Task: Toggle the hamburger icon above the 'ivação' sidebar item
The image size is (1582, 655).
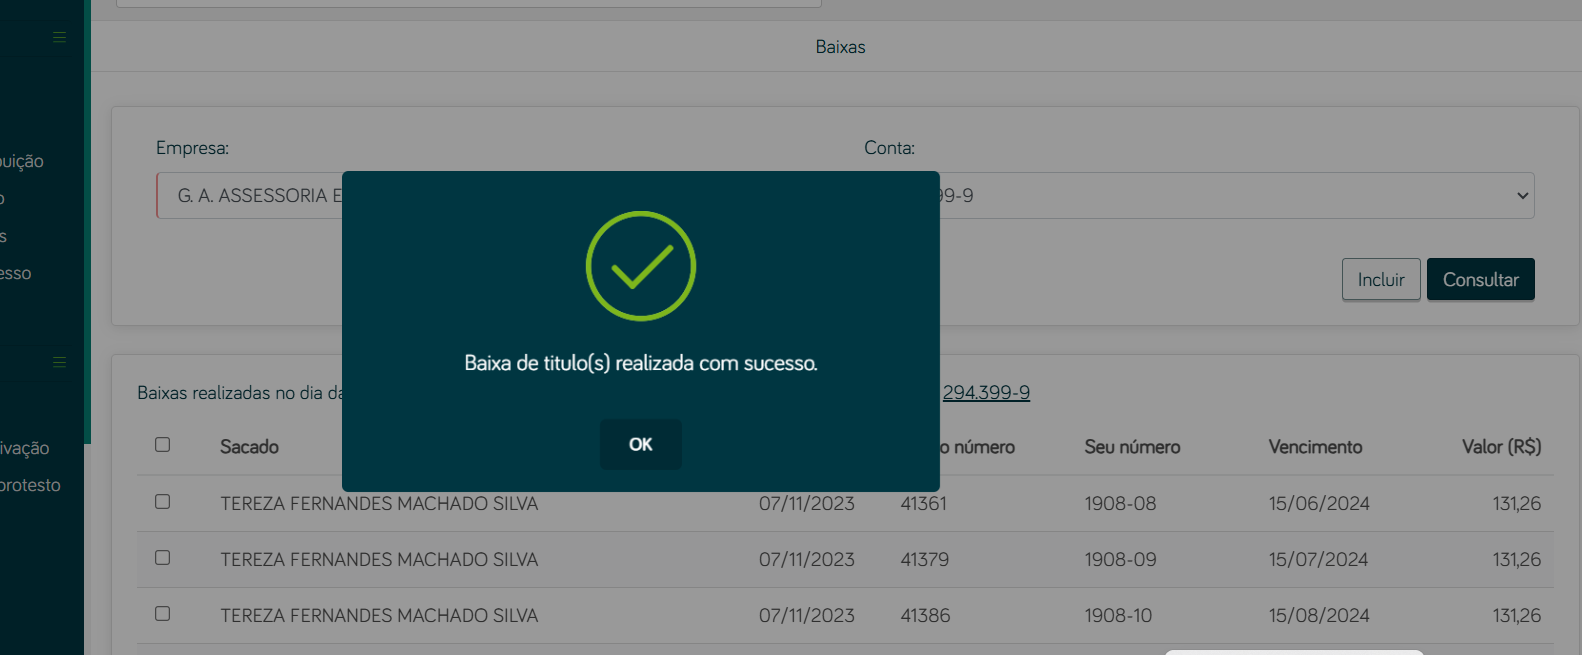Action: [x=59, y=362]
